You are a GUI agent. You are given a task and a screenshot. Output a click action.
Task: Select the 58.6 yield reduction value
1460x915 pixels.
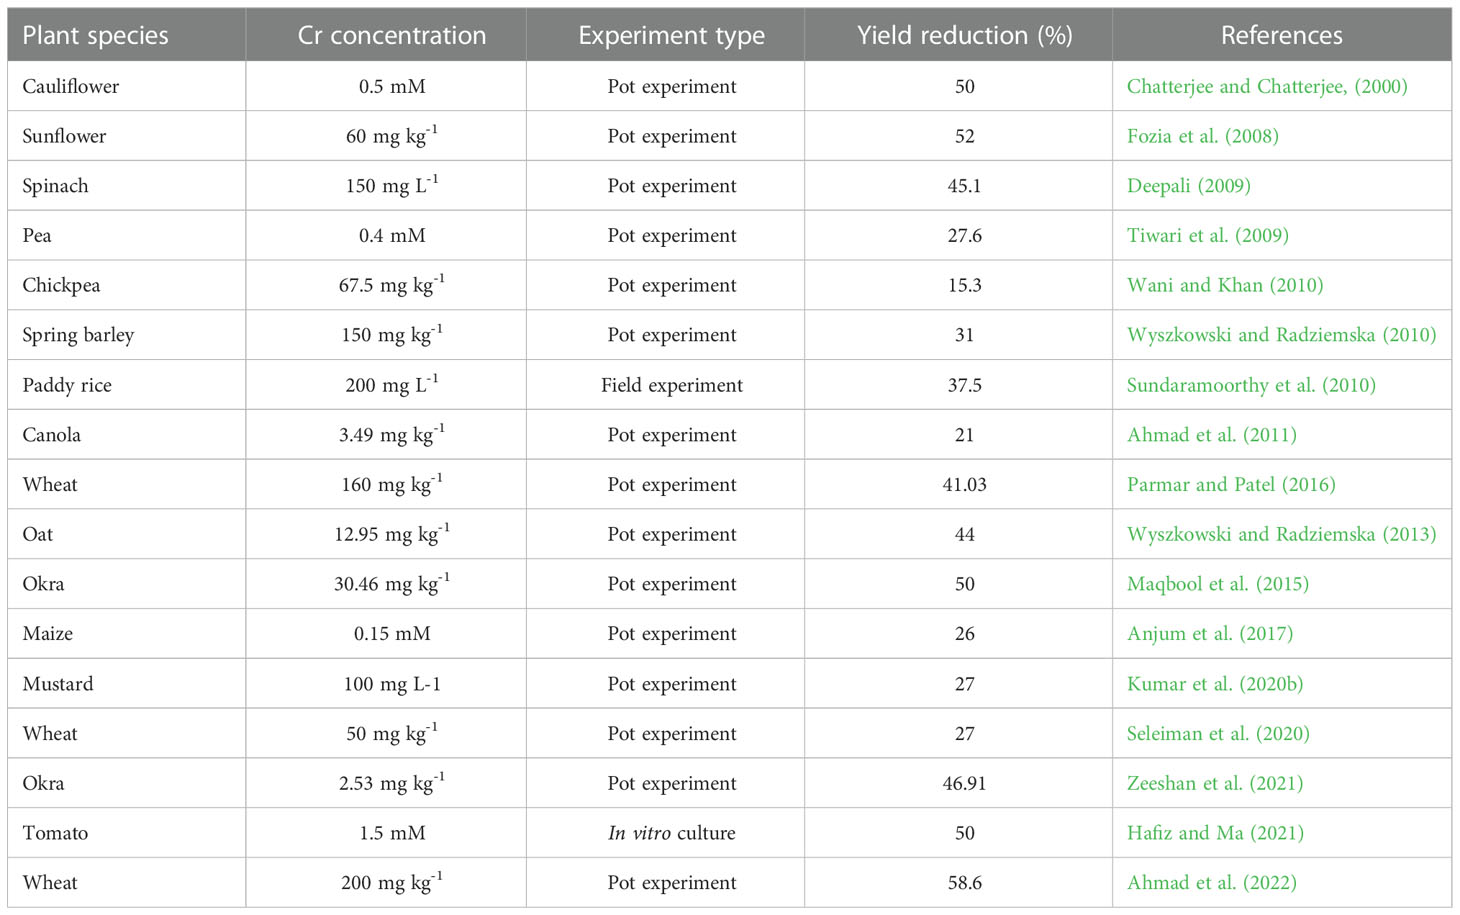pyautogui.click(x=964, y=883)
